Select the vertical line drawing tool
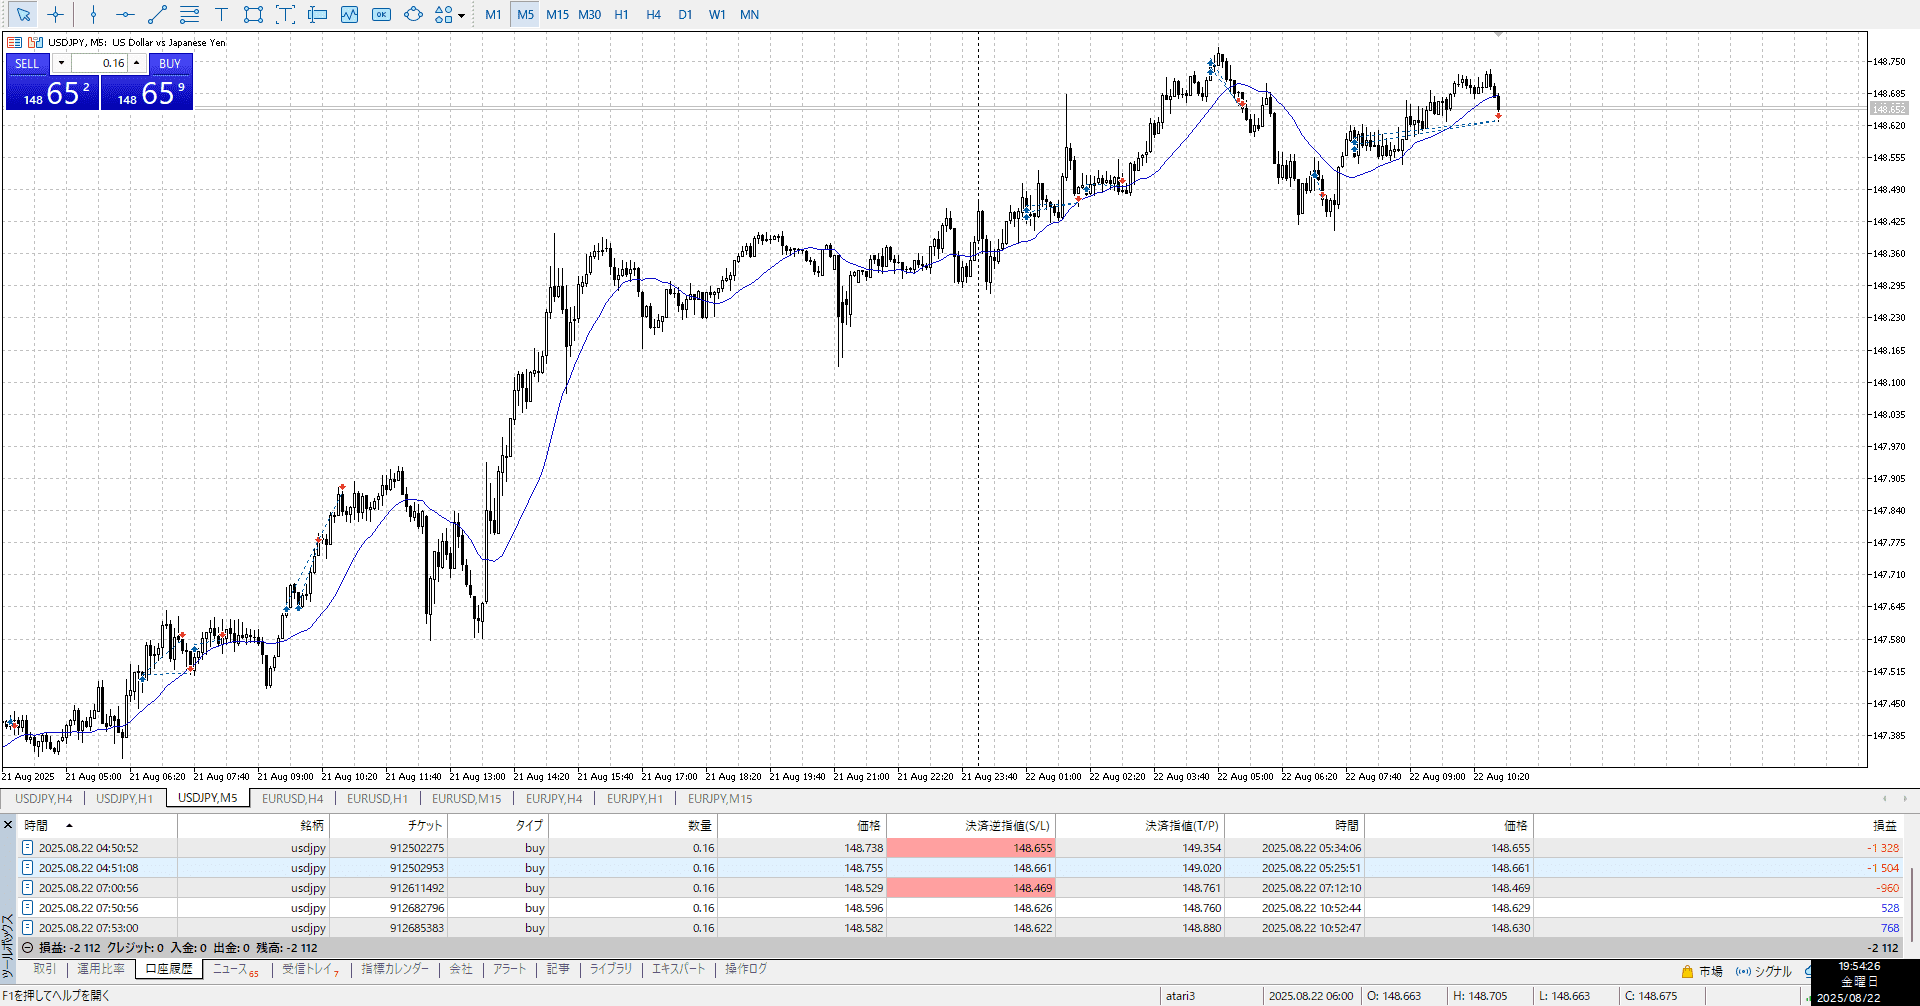 click(93, 15)
